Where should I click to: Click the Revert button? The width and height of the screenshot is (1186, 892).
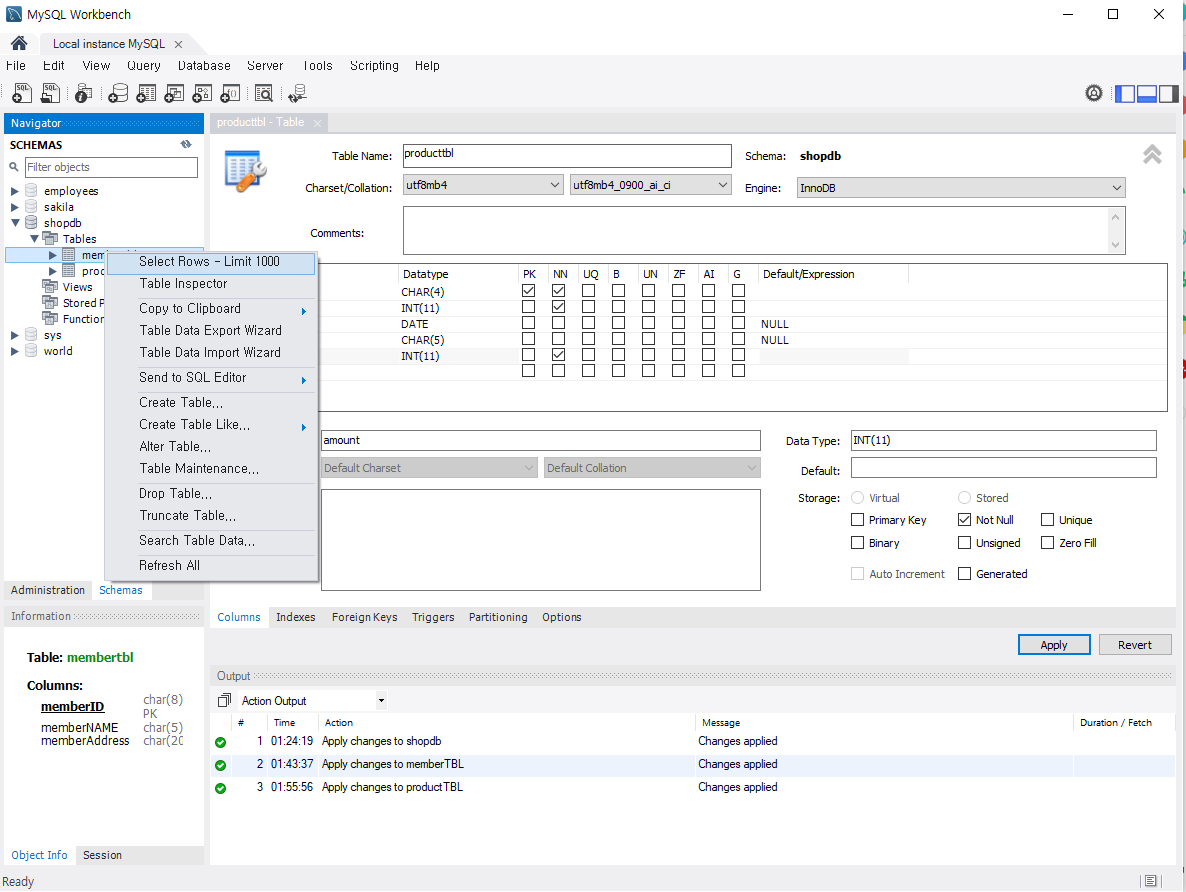[1135, 645]
